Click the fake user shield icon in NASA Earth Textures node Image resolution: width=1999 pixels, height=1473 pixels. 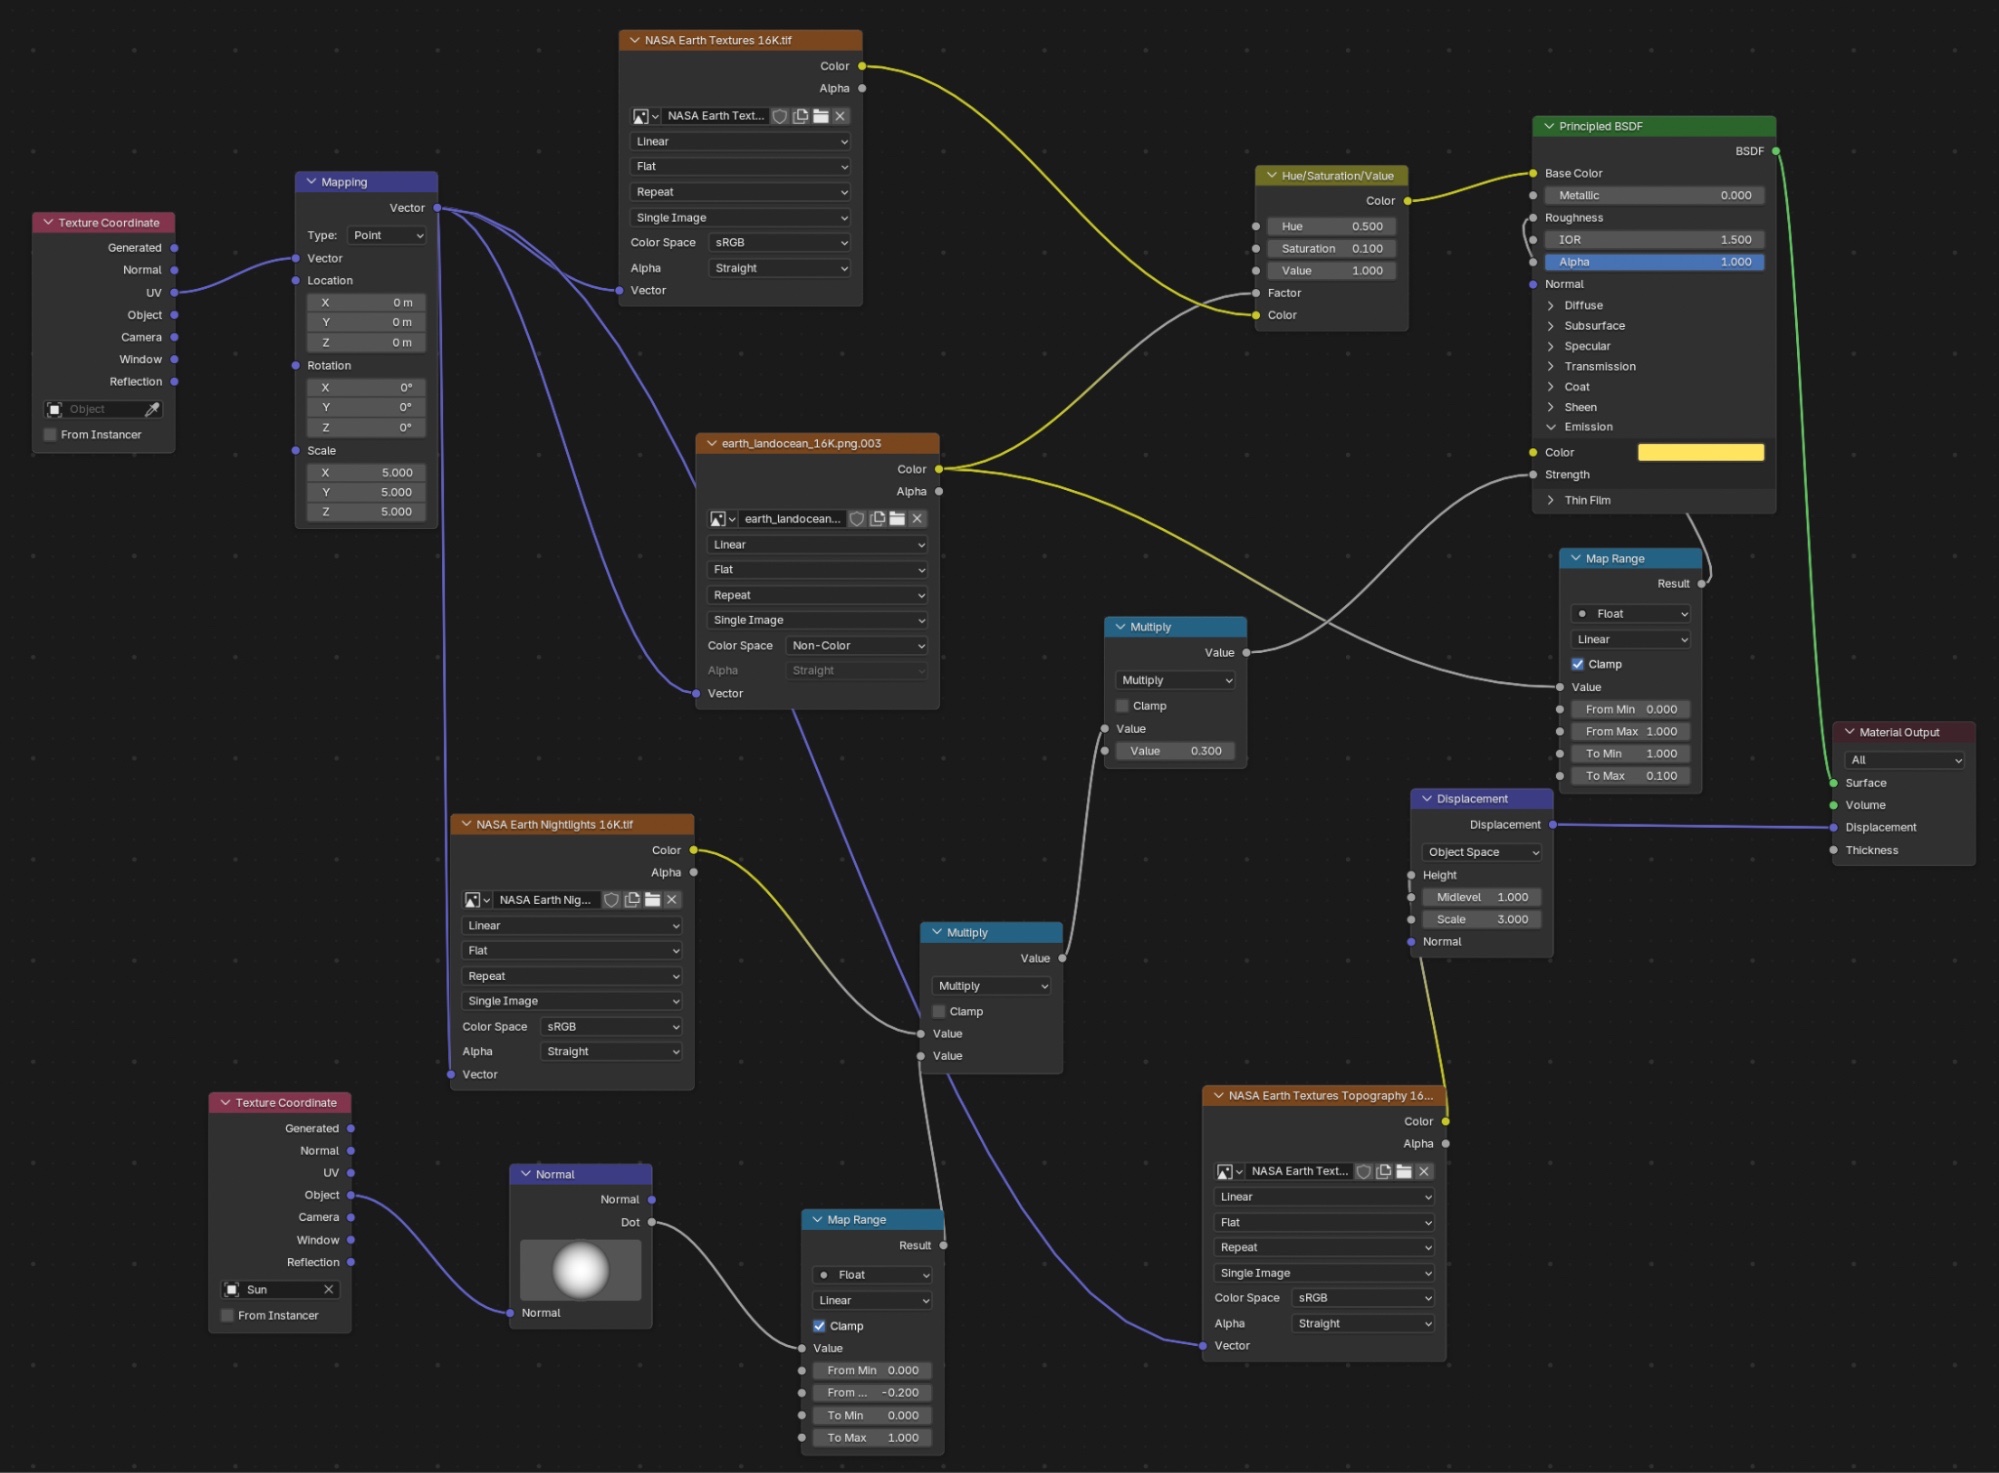point(780,116)
